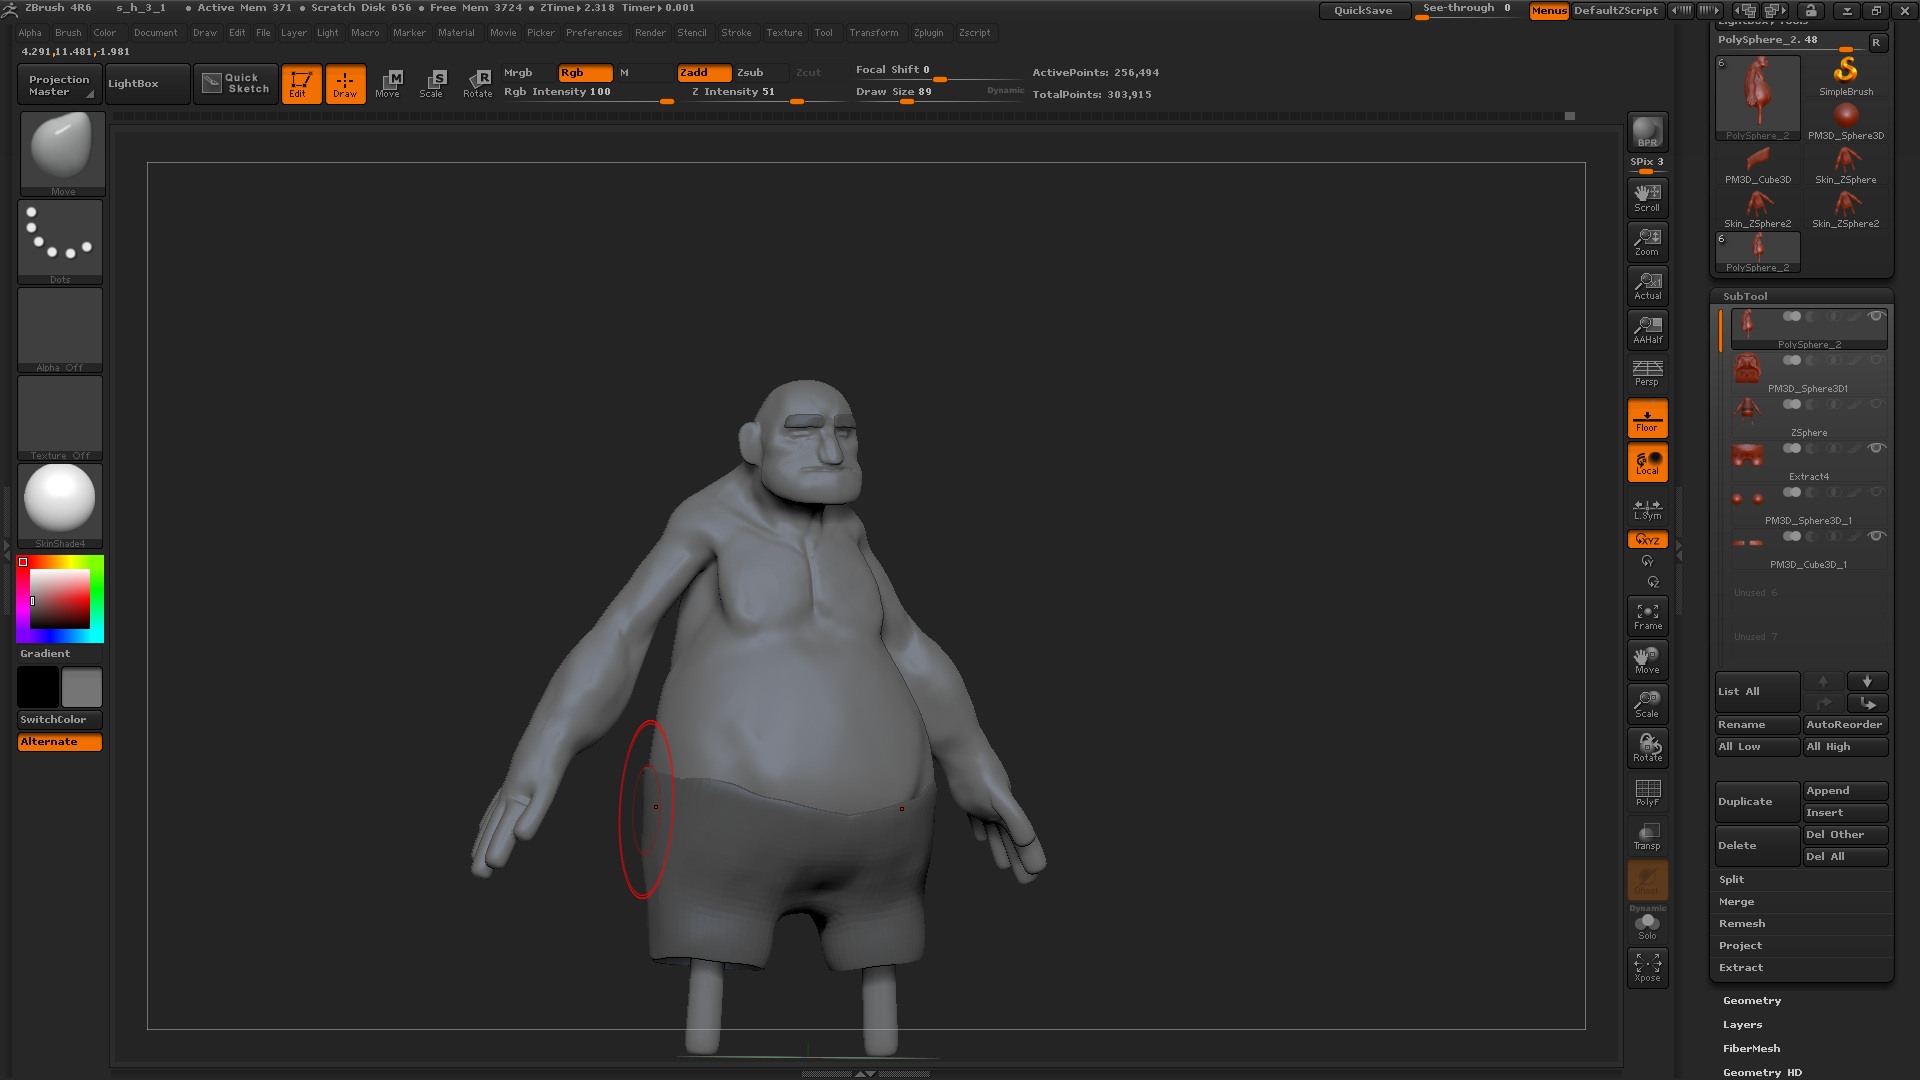Screen dimensions: 1920x1080
Task: Activate the Rotate gizmo in top shelf
Action: 477,84
